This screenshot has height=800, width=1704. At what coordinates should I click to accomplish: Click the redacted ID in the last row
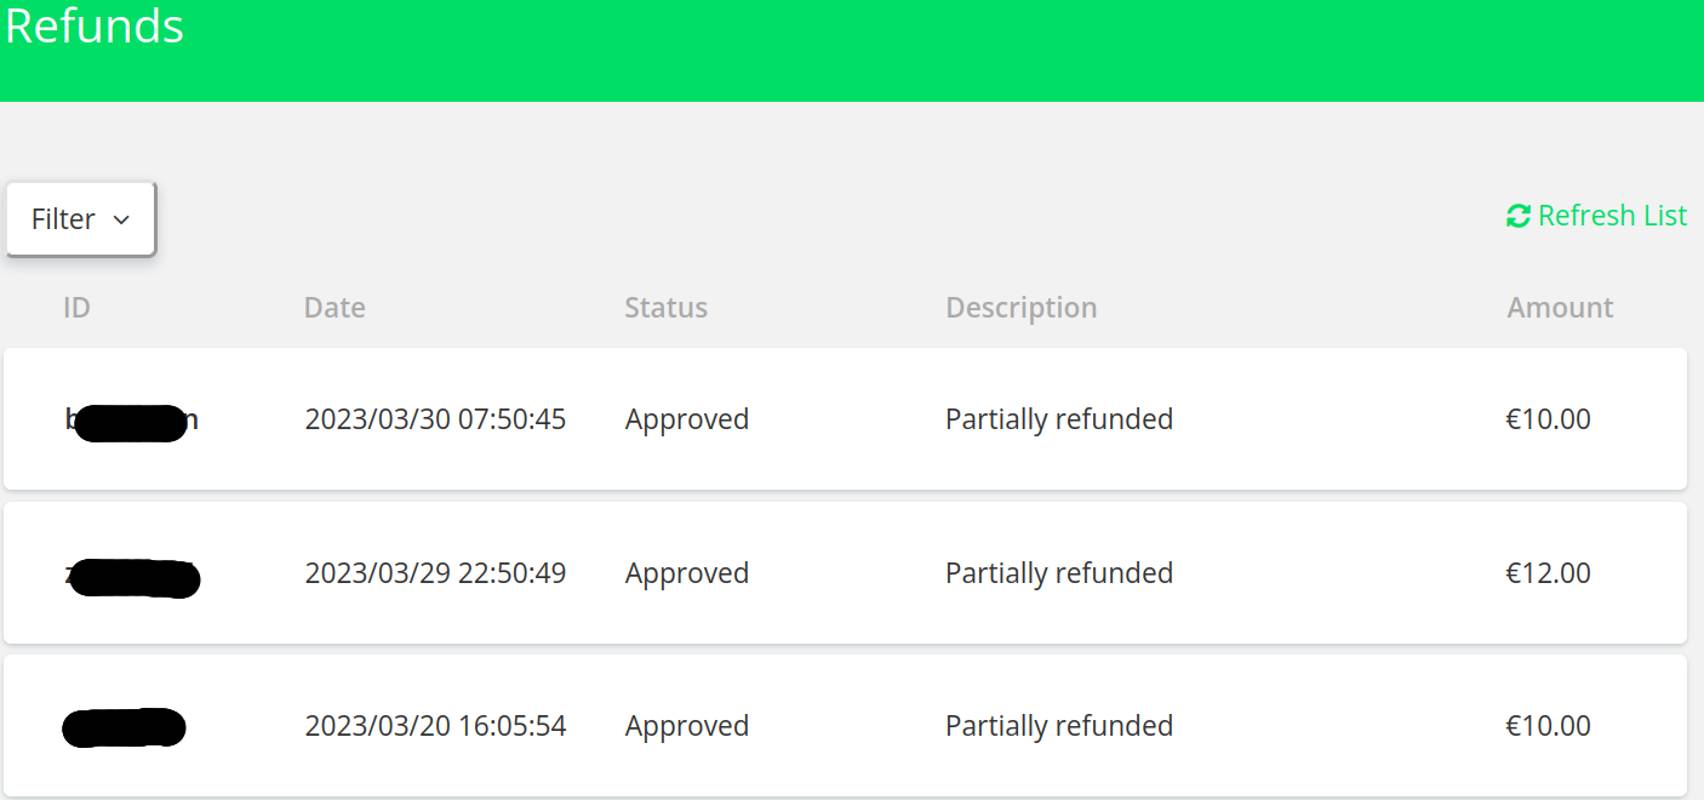point(125,726)
